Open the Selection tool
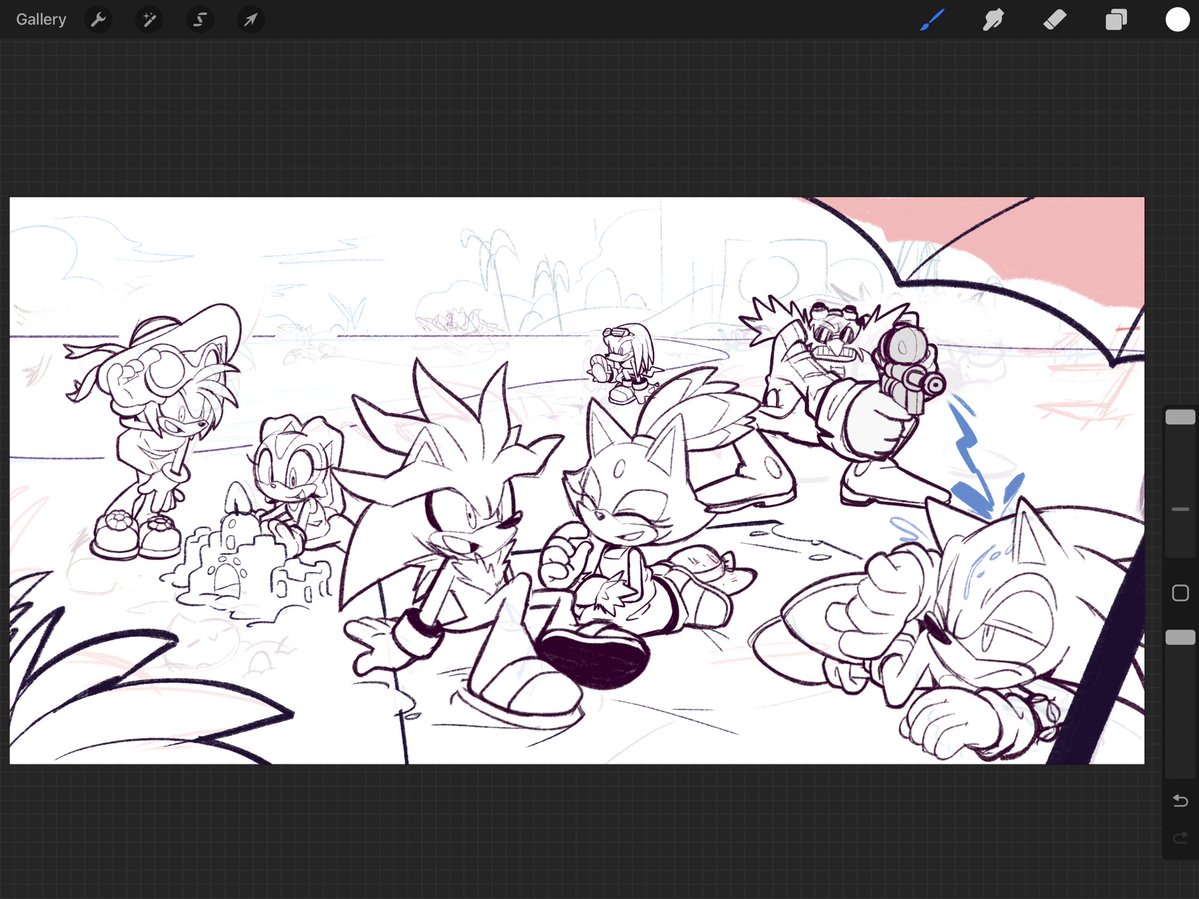This screenshot has height=899, width=1199. point(200,19)
